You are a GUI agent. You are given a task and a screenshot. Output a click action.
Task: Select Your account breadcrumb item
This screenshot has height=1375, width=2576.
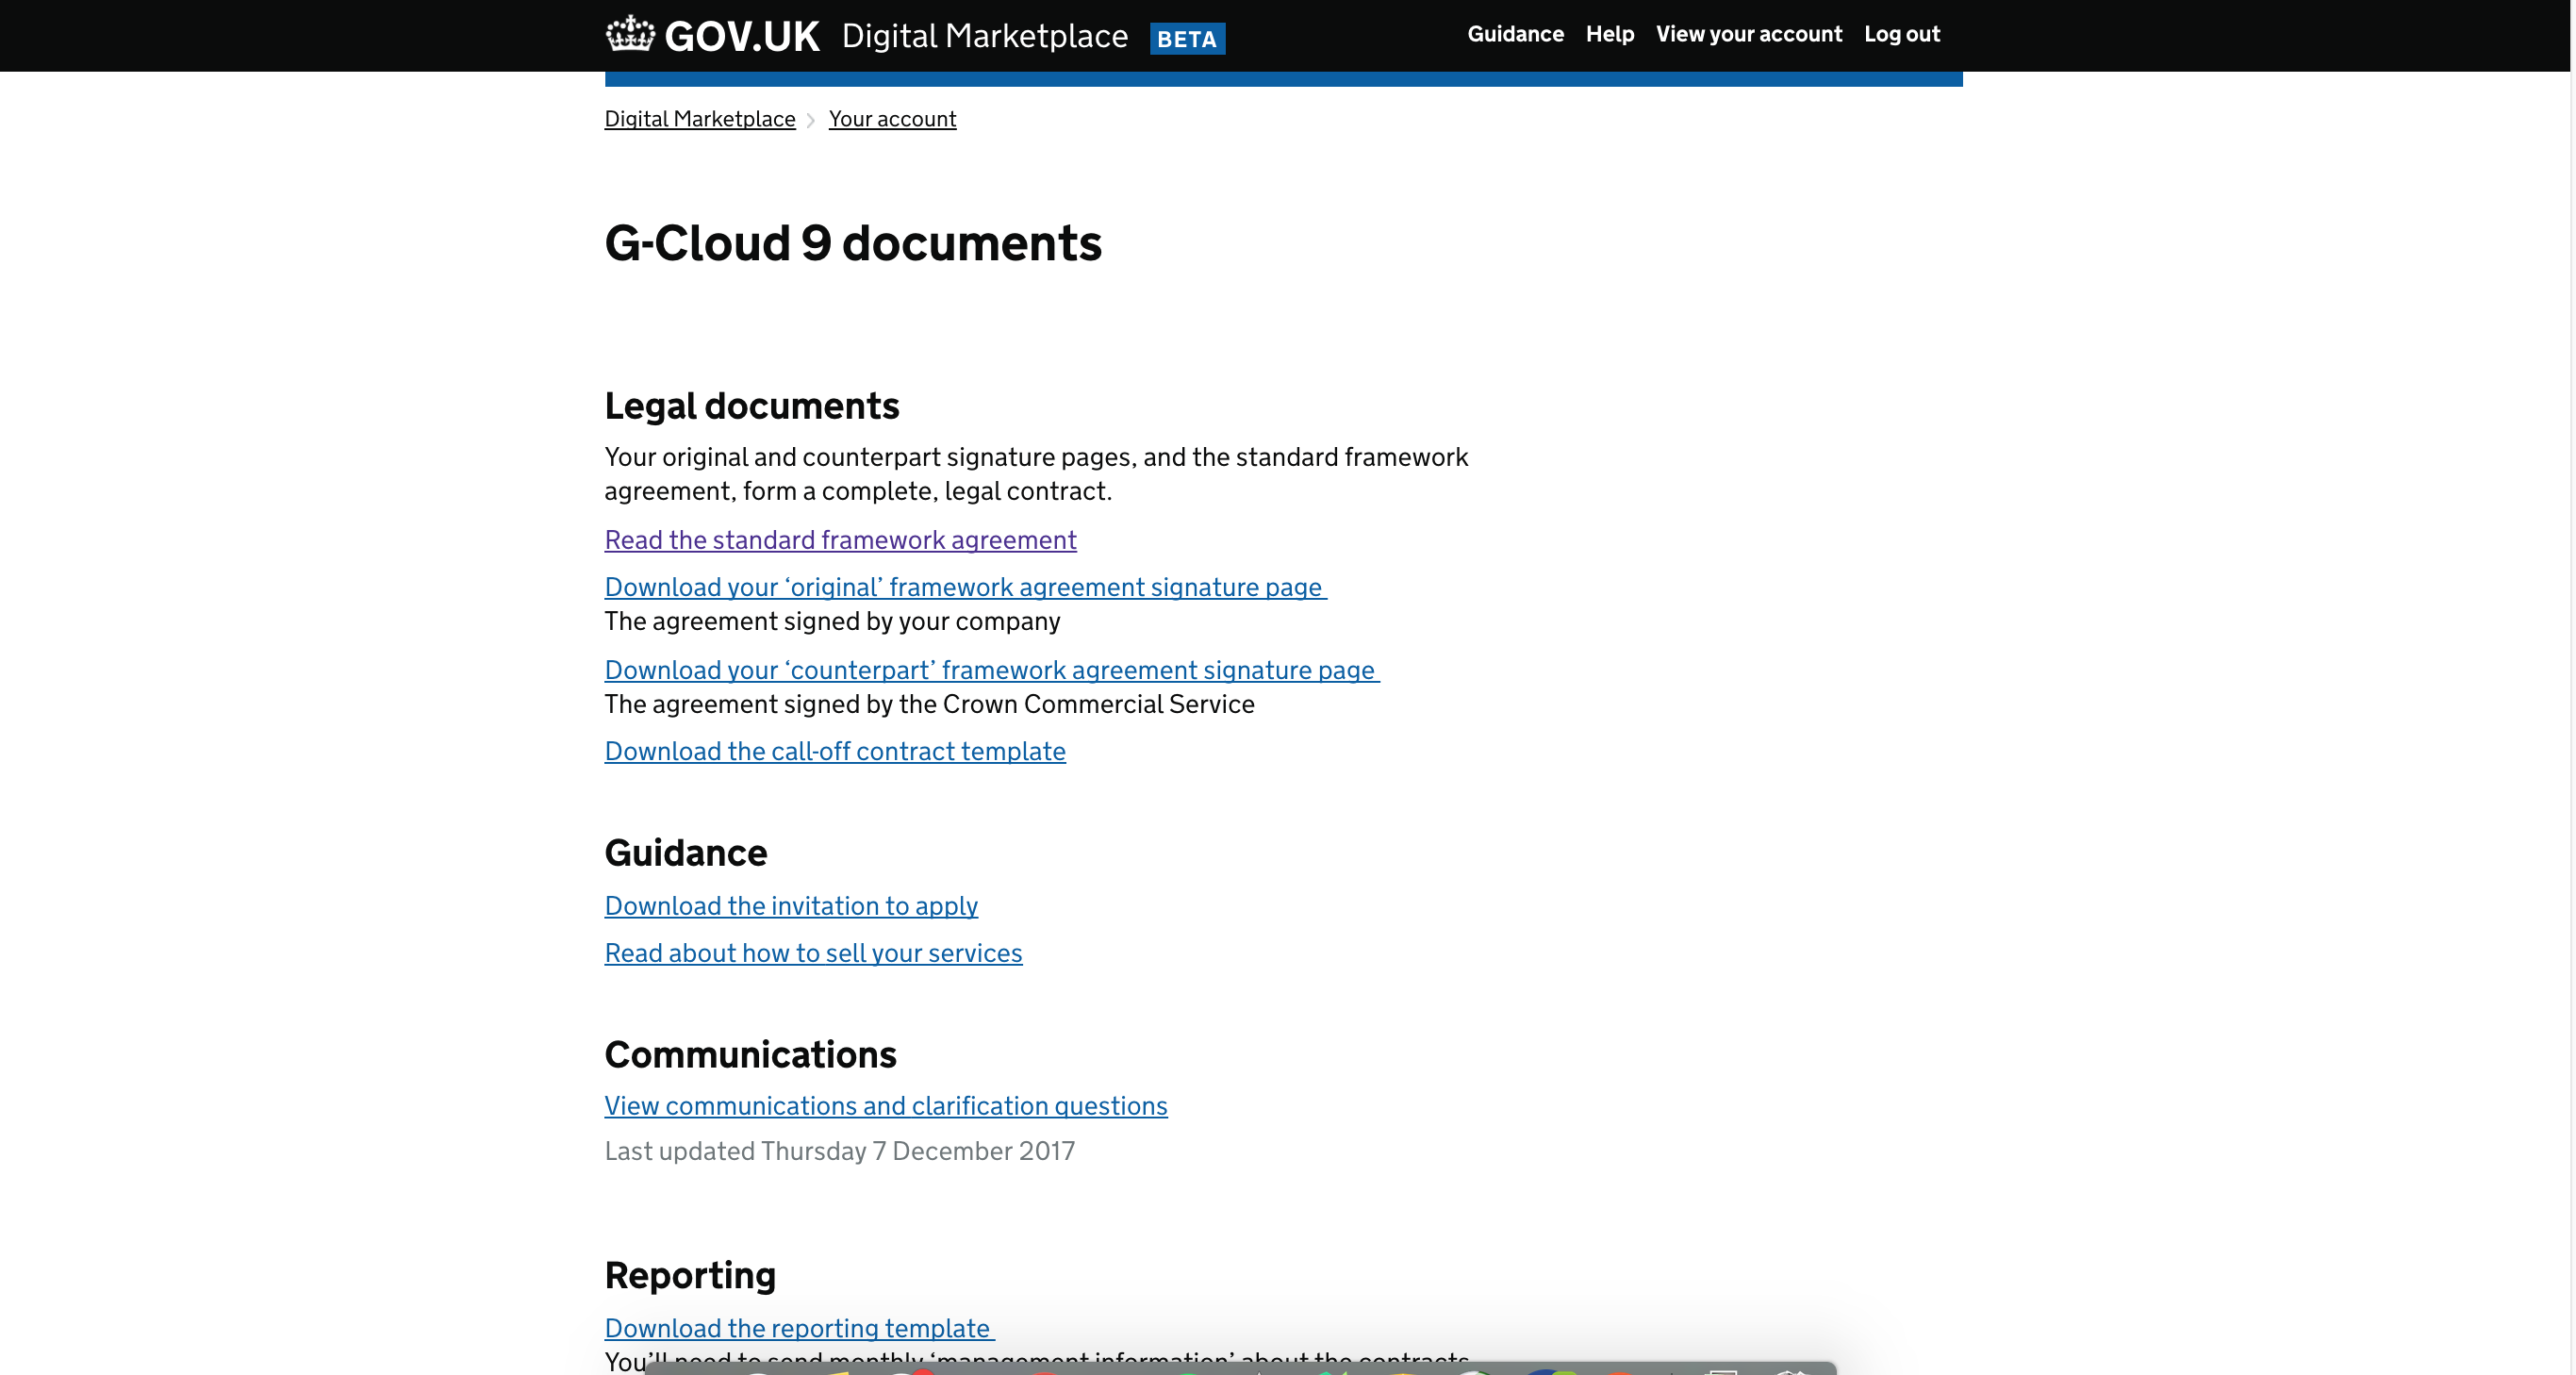[x=891, y=119]
